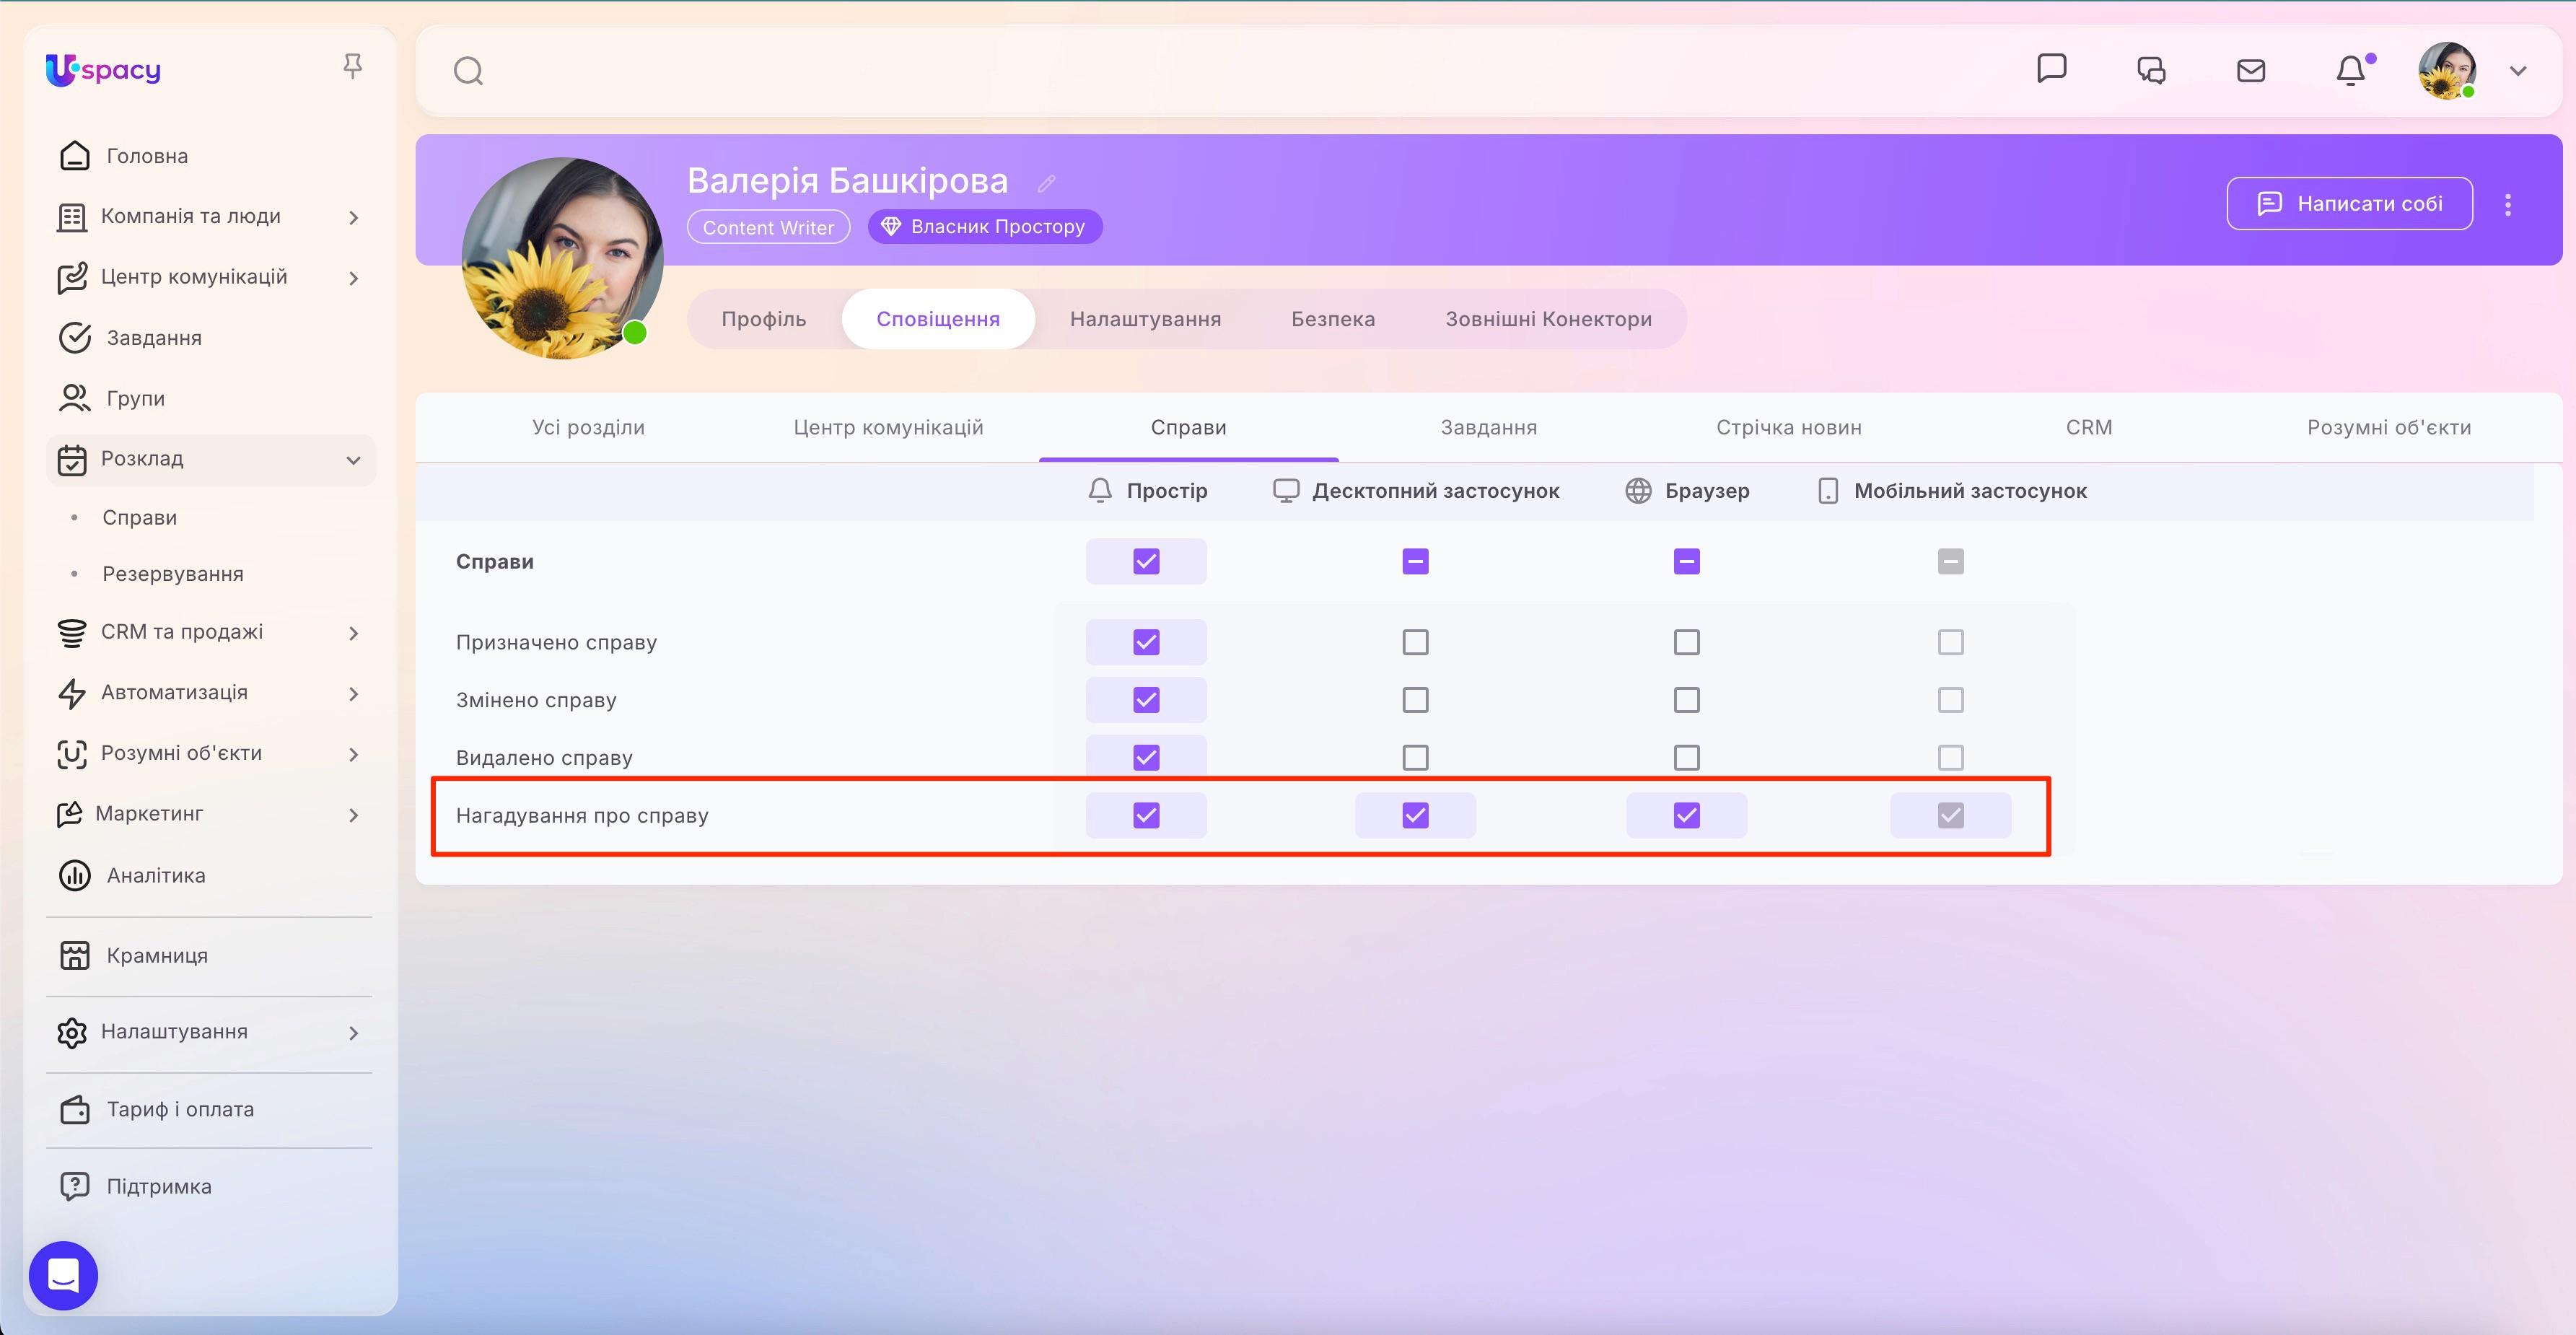Open the email envelope icon

coord(2250,70)
